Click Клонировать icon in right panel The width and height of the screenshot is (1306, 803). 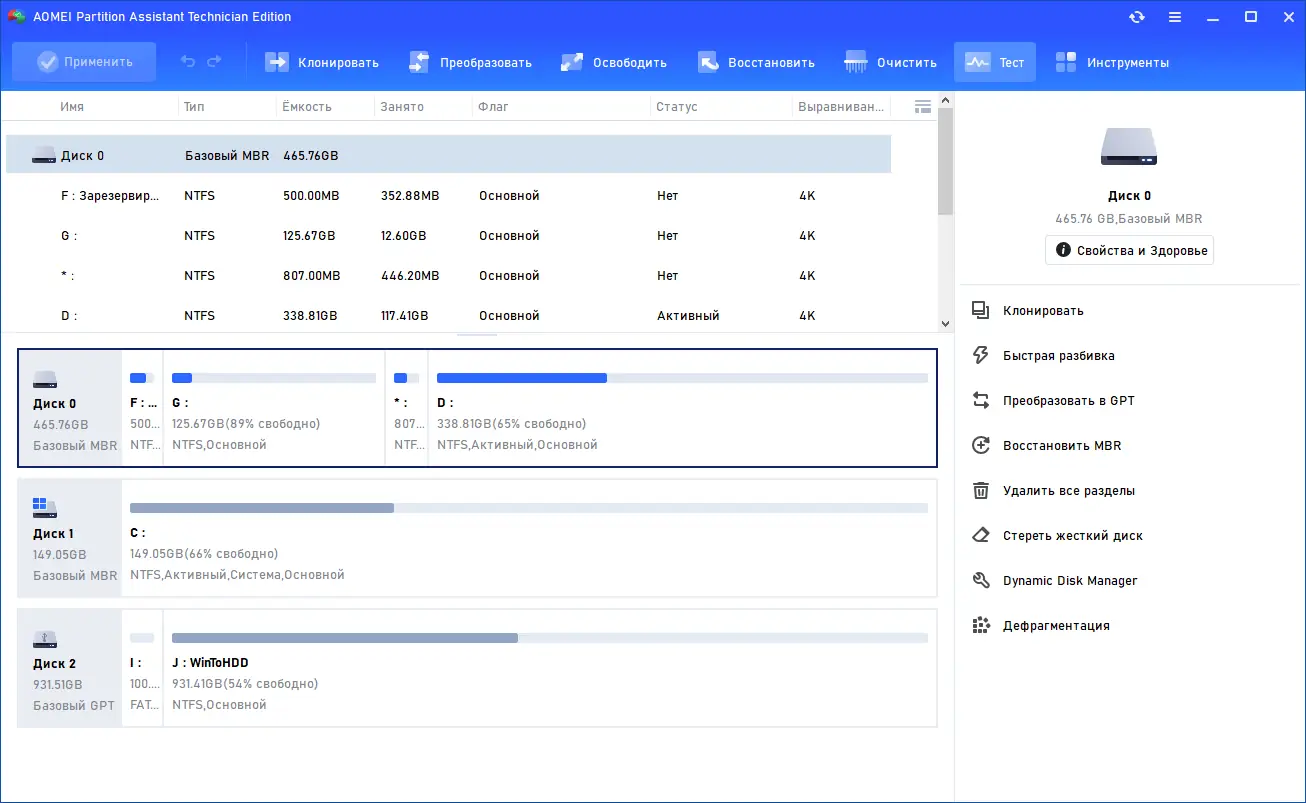tap(981, 311)
